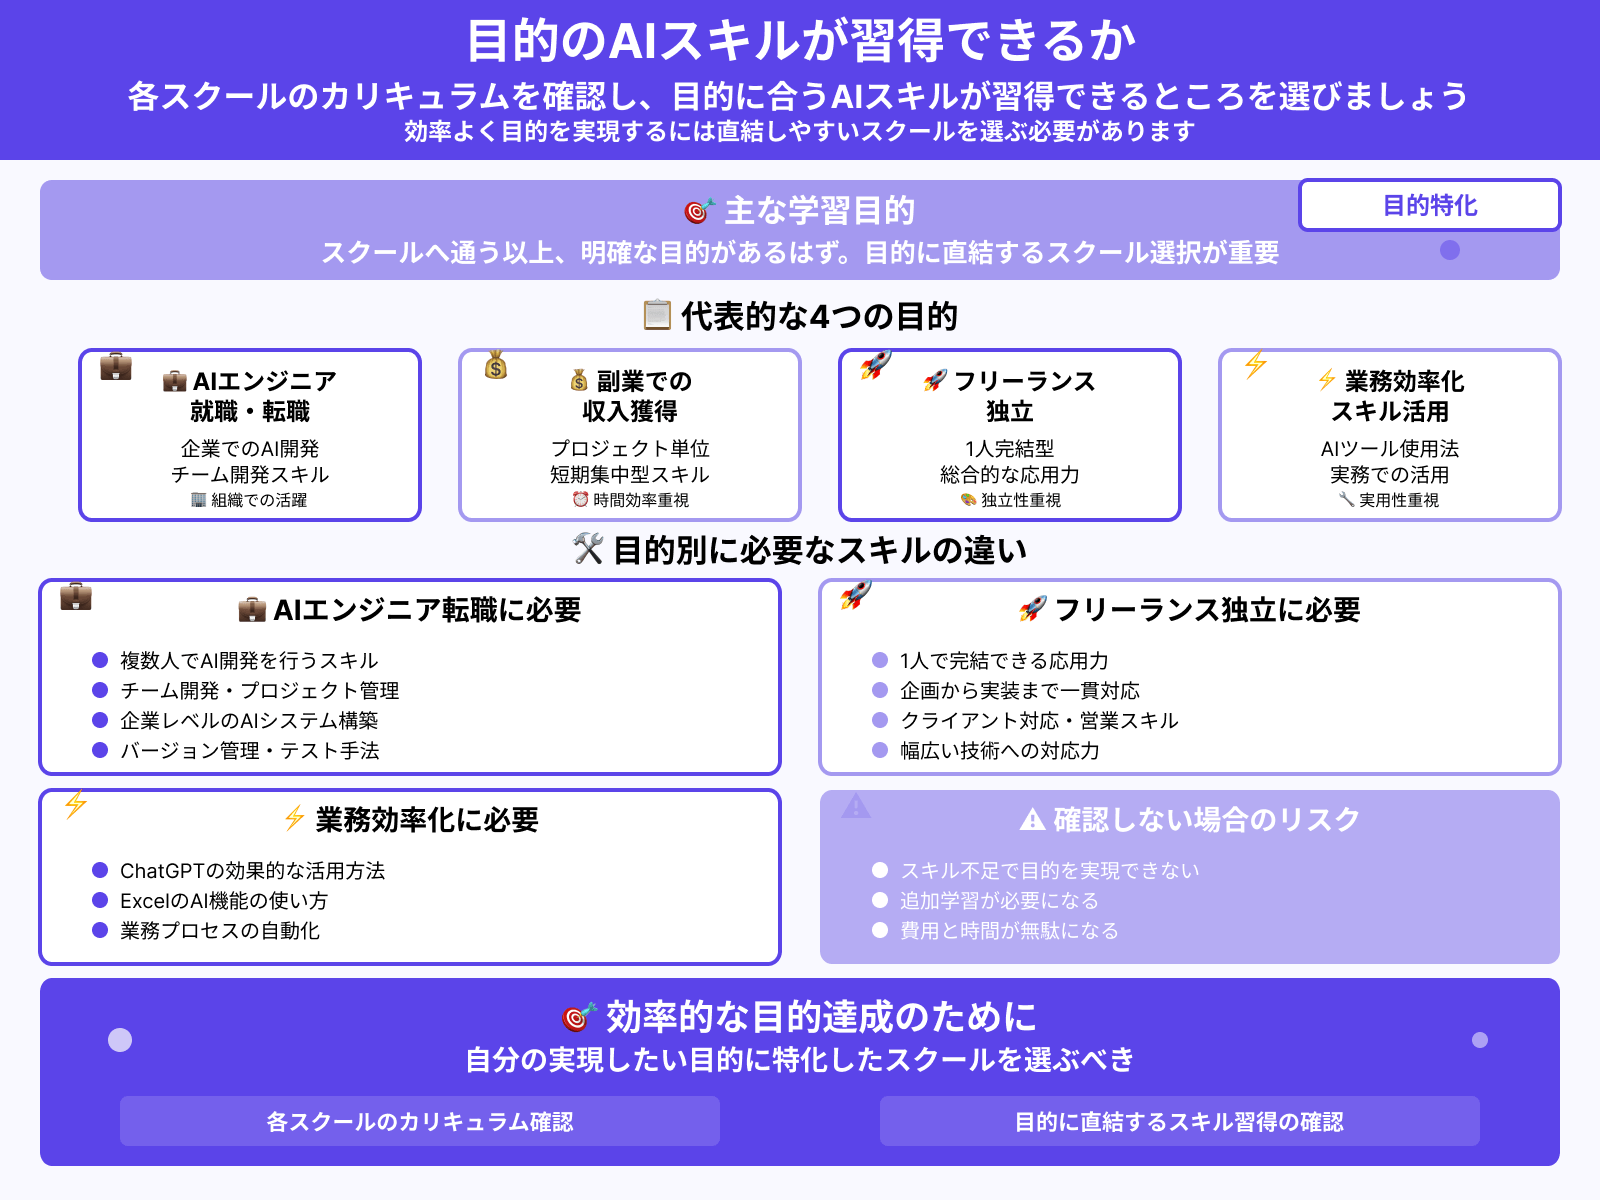Click the lightning emoji before the 業務効率化に必要 heading
1600x1200 pixels.
(x=294, y=819)
